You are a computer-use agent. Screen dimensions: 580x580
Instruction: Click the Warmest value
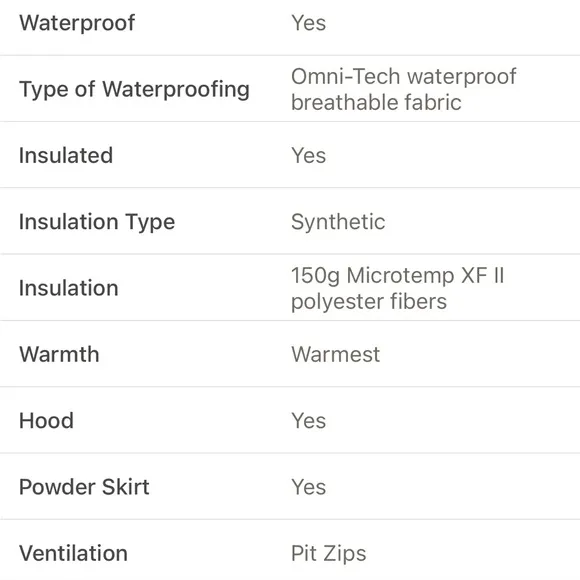tap(335, 354)
